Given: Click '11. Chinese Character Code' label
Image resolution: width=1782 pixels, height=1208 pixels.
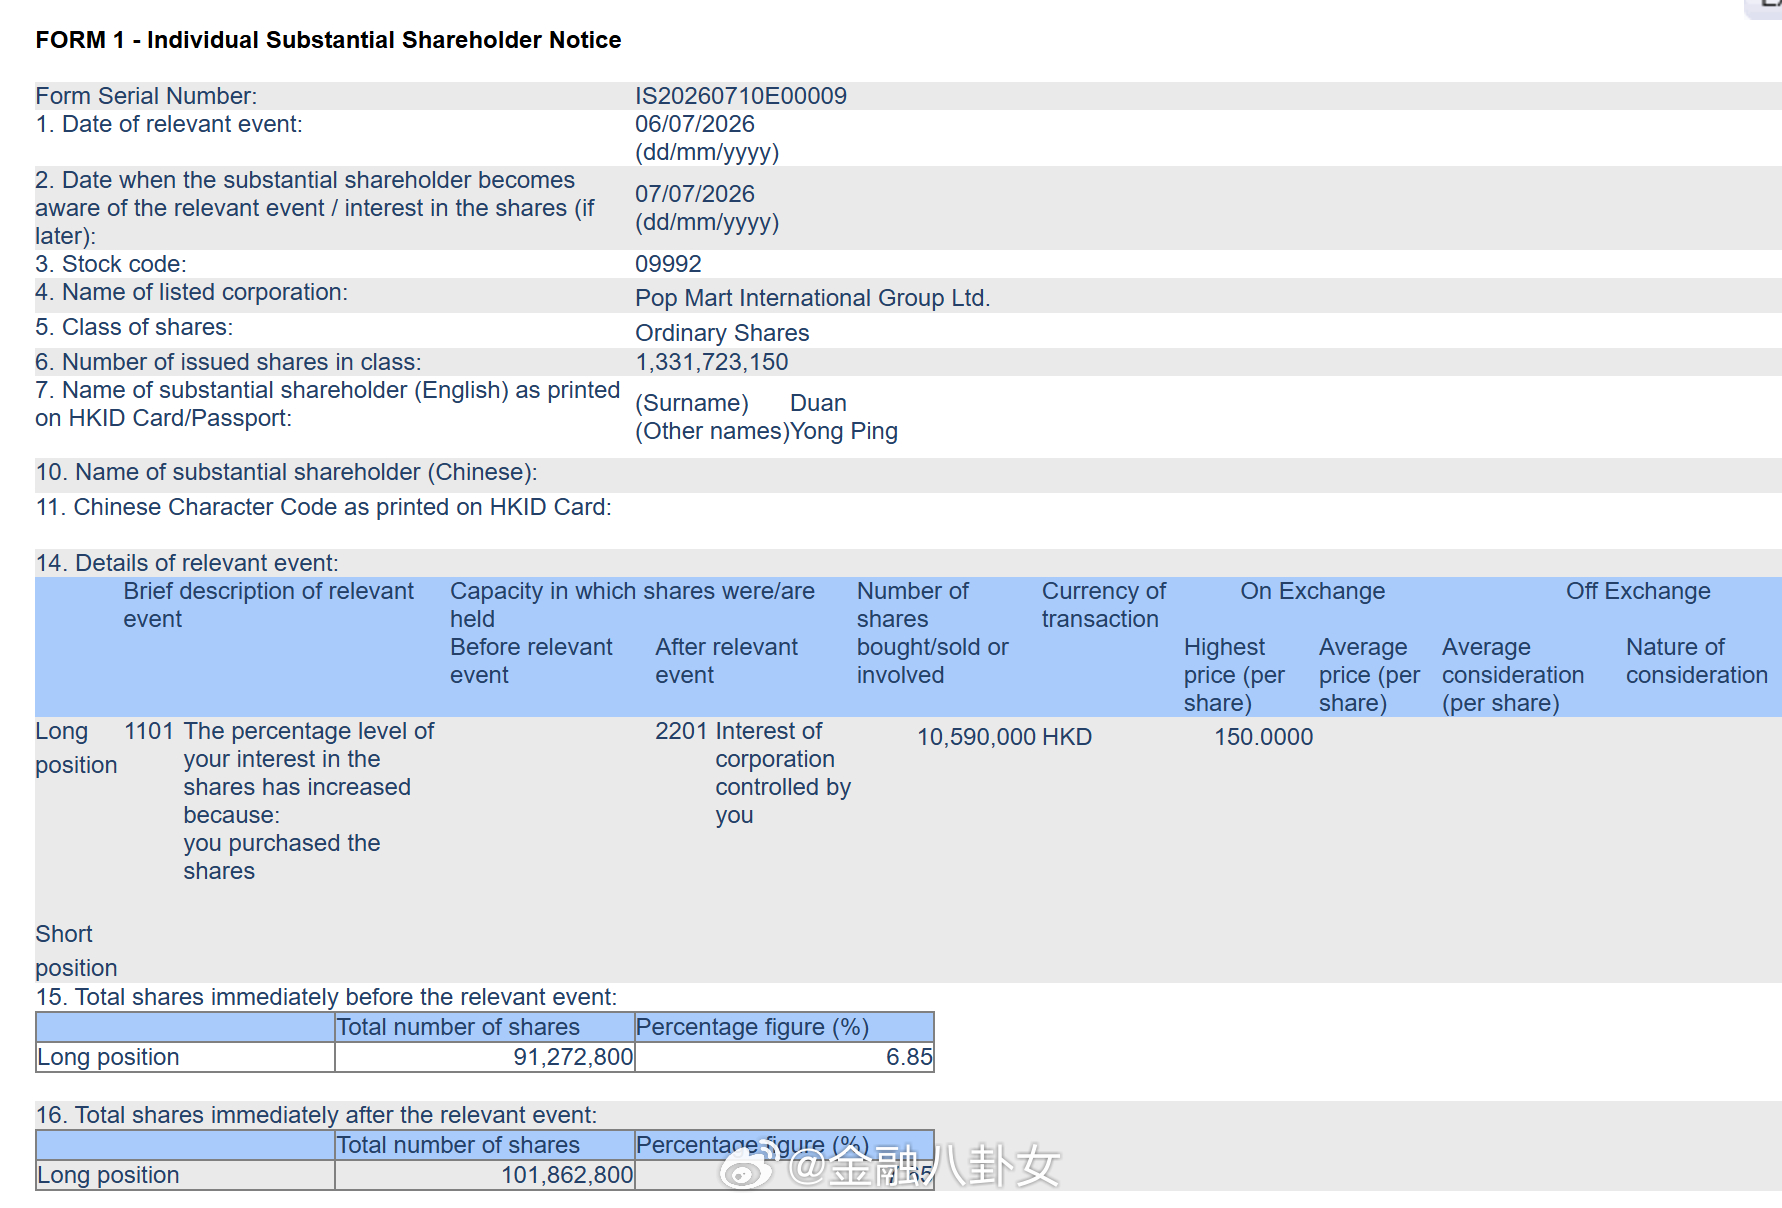Looking at the screenshot, I should [x=323, y=507].
